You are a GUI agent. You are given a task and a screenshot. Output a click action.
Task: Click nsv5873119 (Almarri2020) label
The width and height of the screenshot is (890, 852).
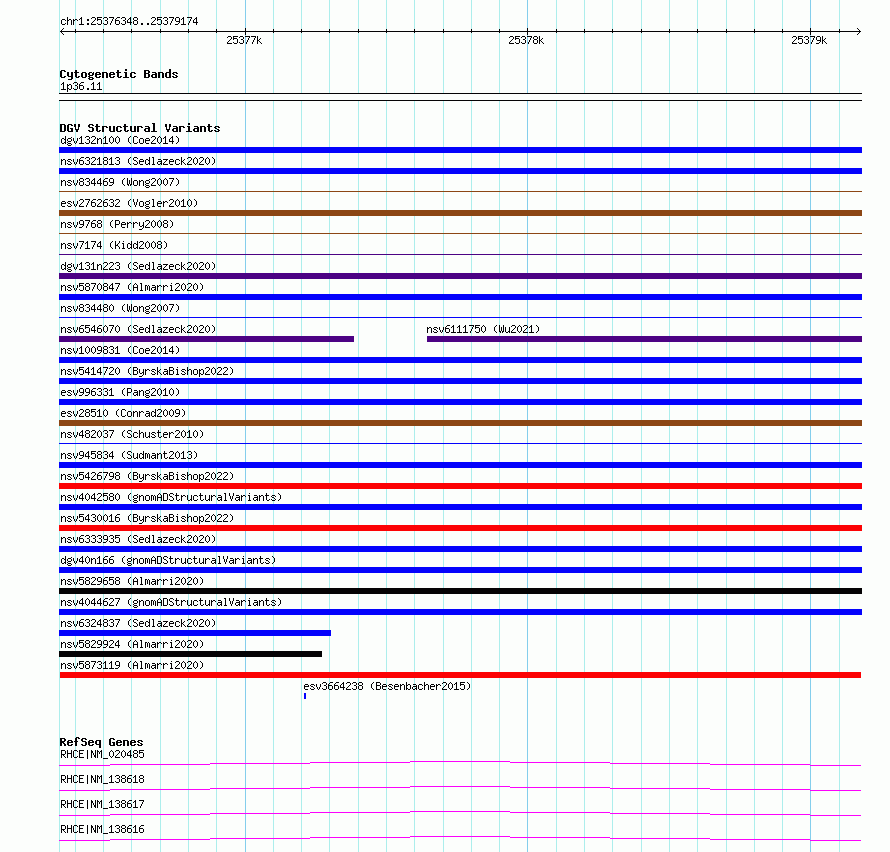coord(132,665)
